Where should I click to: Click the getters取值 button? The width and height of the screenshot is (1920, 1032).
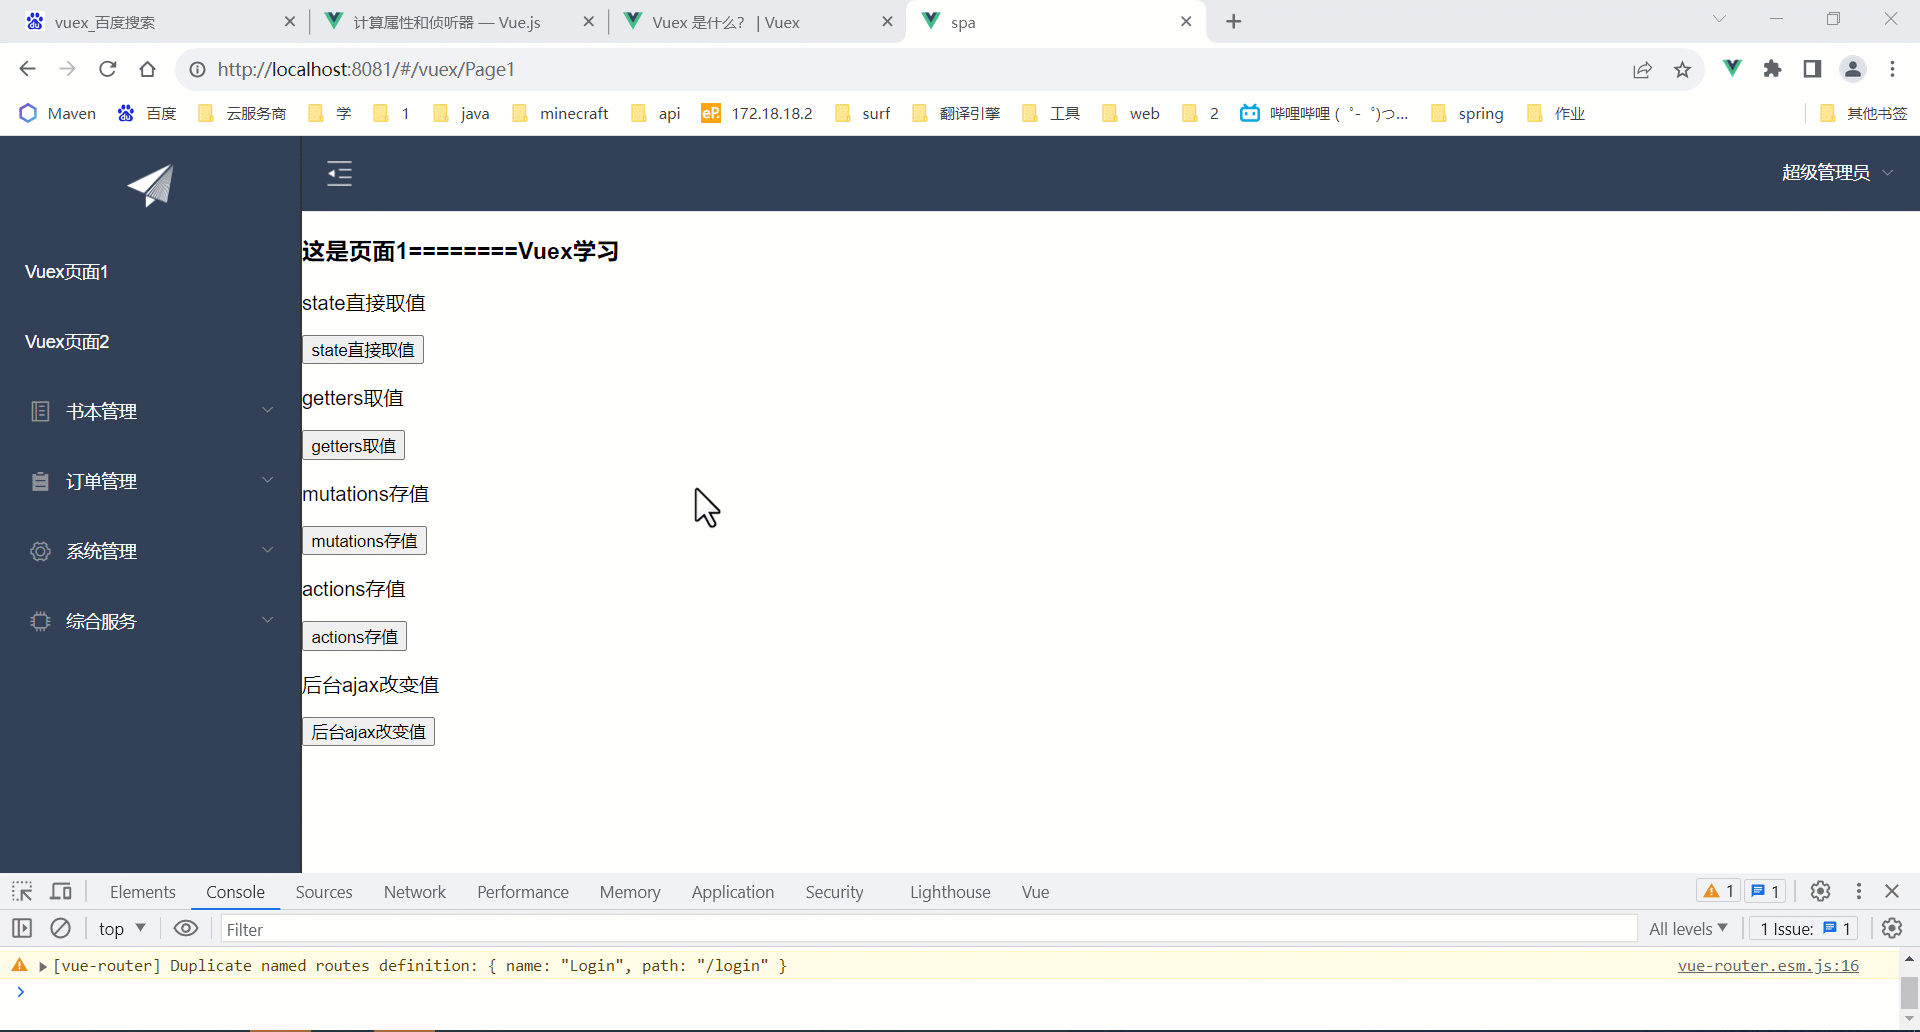(x=353, y=445)
